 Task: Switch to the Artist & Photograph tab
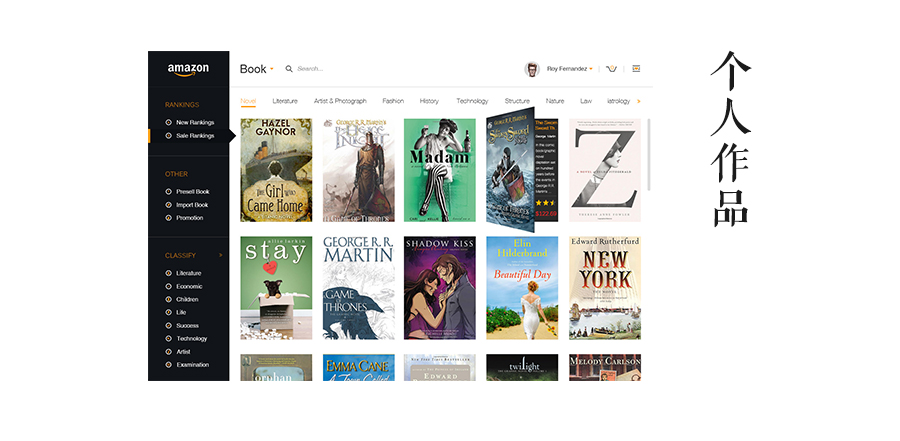pyautogui.click(x=340, y=101)
